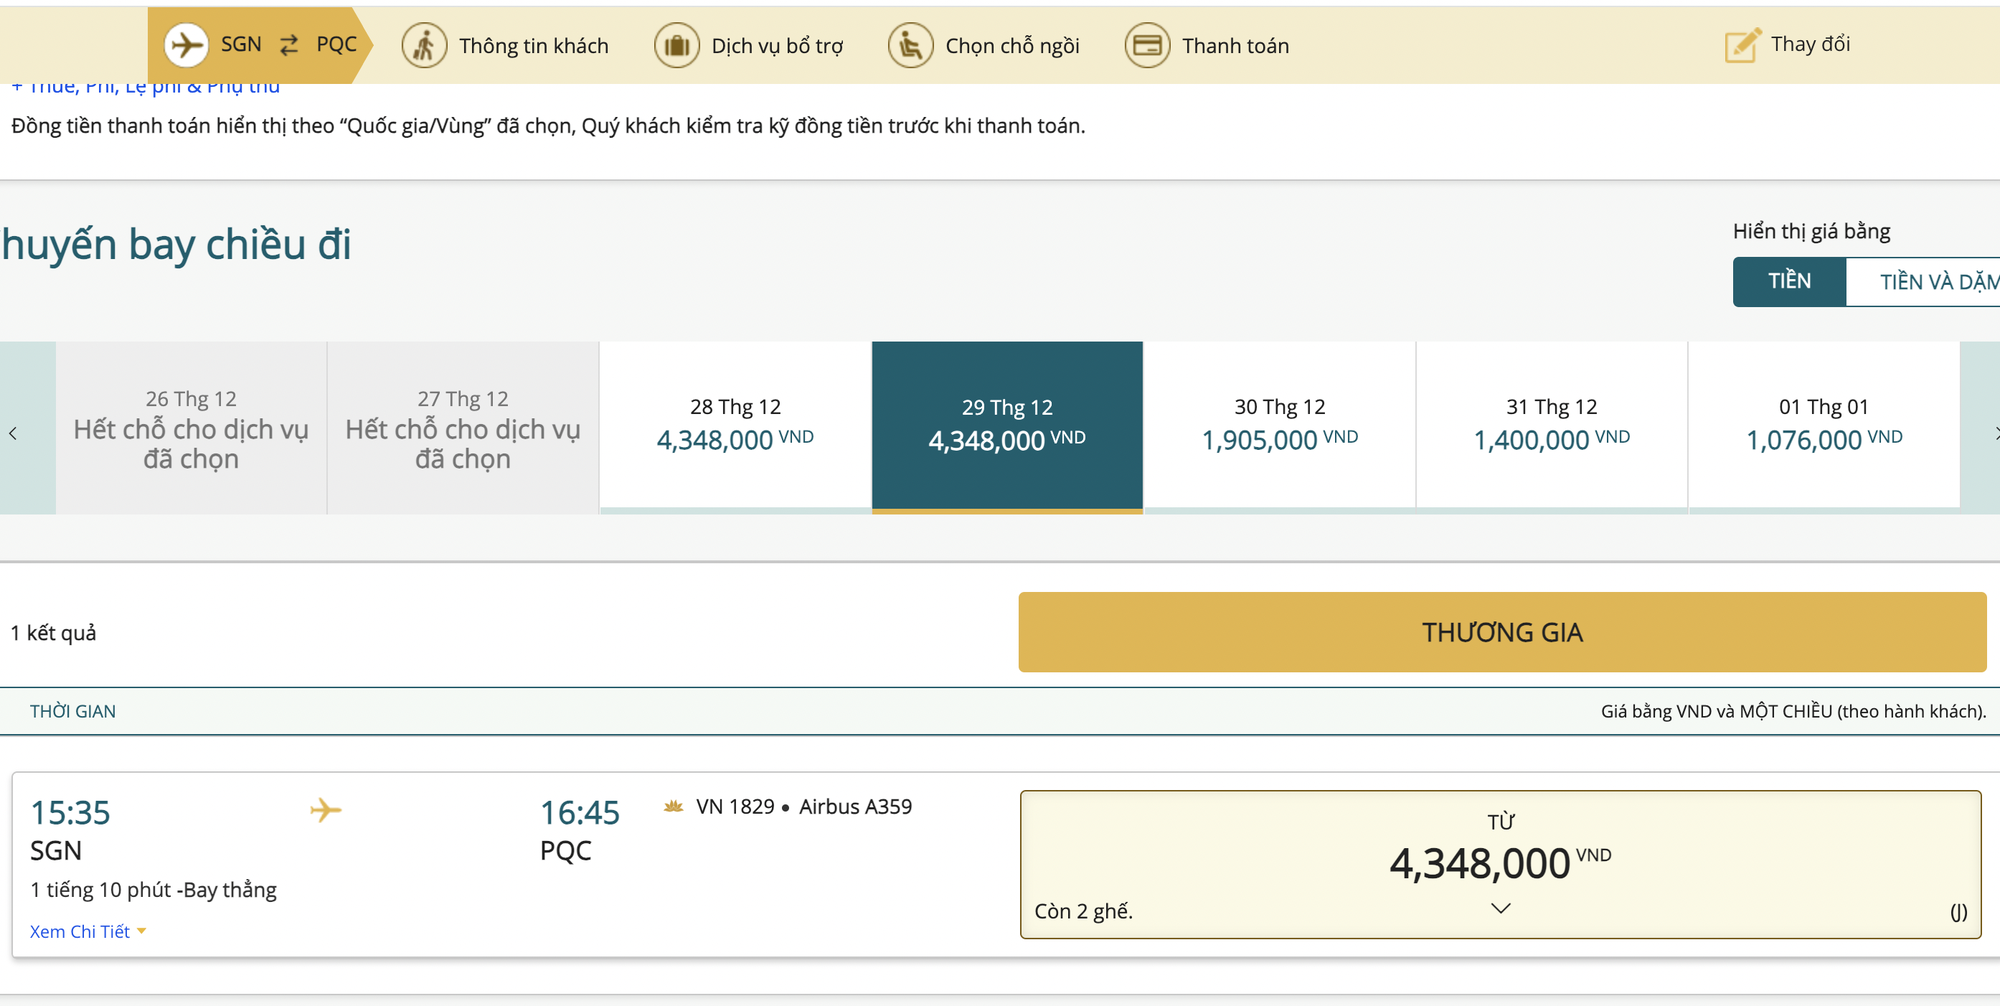Screen dimensions: 2000x1006
Task: Click the sold-out 26 Thg 12 date
Action: (191, 428)
